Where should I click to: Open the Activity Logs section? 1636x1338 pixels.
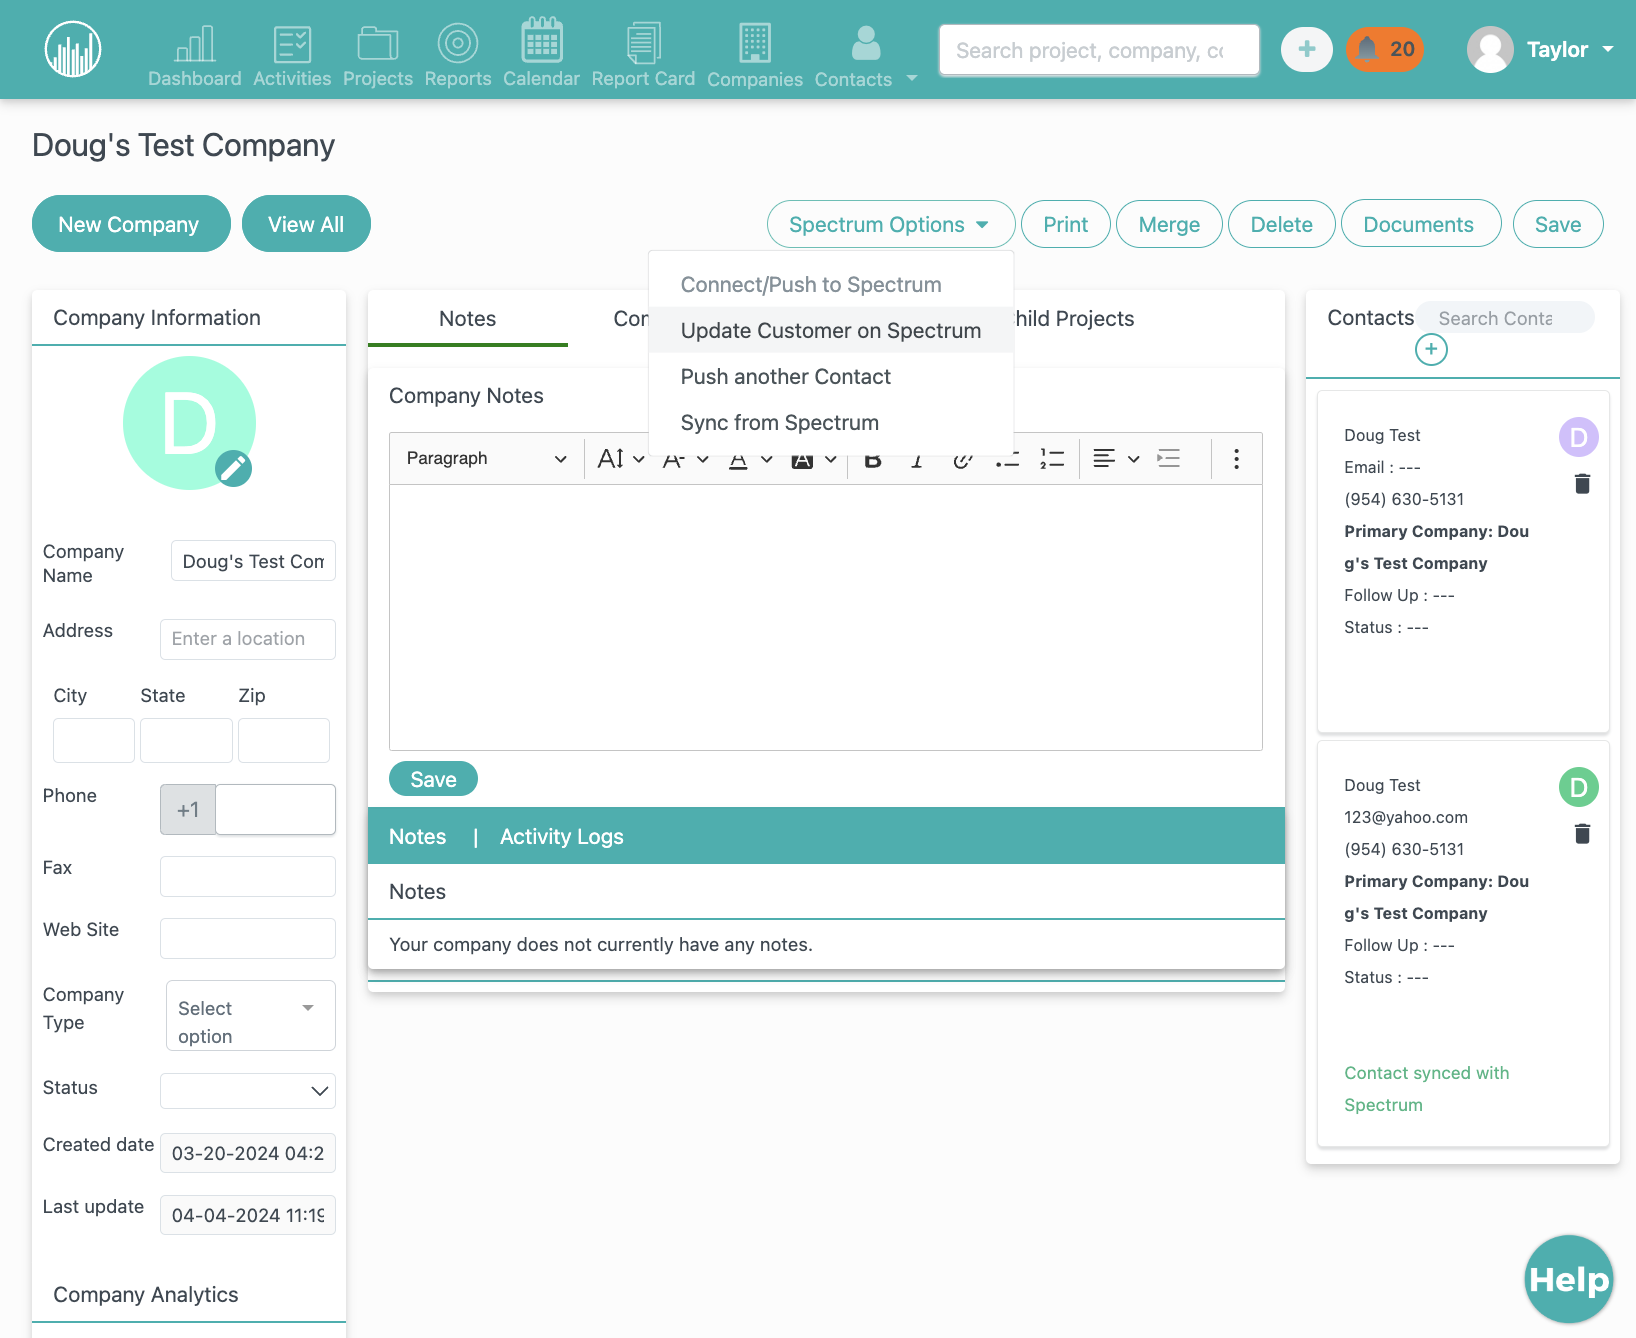[x=562, y=837]
